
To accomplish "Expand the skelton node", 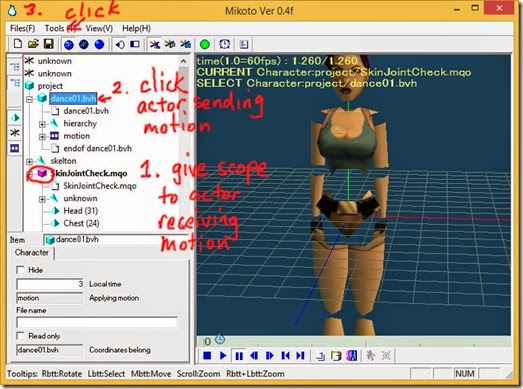I will (29, 161).
